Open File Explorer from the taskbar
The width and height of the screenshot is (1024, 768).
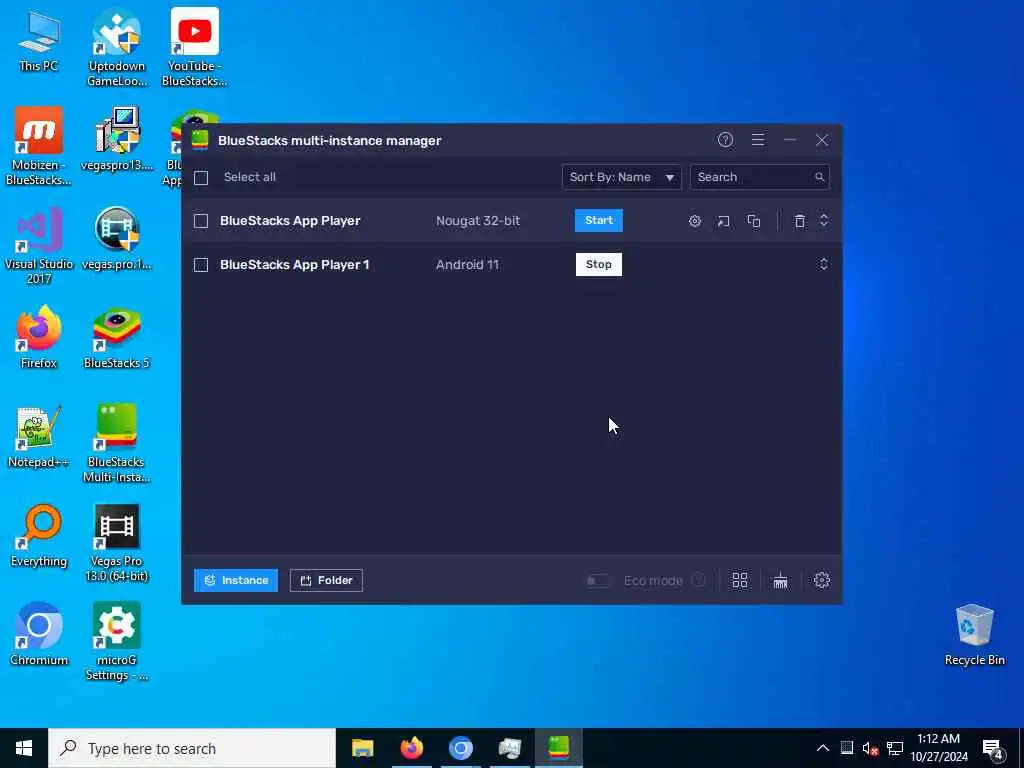[362, 748]
